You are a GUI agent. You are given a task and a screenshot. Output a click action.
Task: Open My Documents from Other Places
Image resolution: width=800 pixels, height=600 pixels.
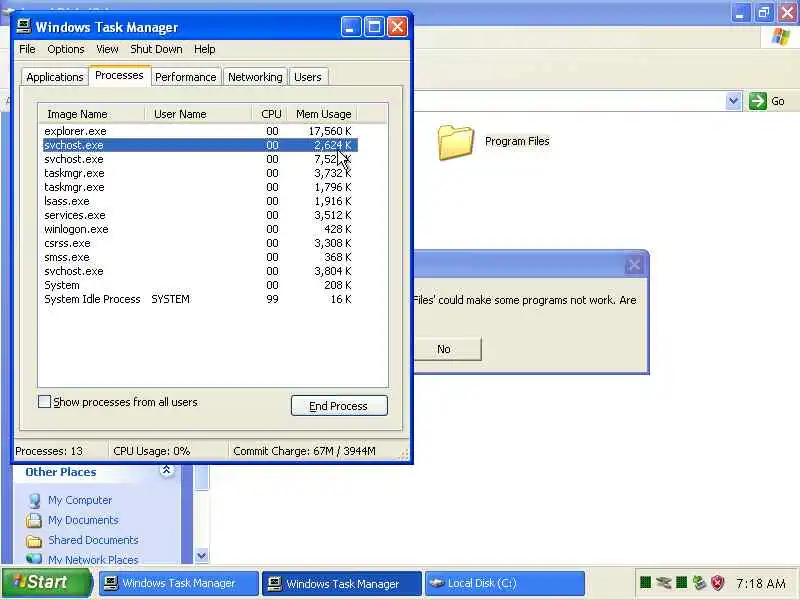tap(83, 520)
